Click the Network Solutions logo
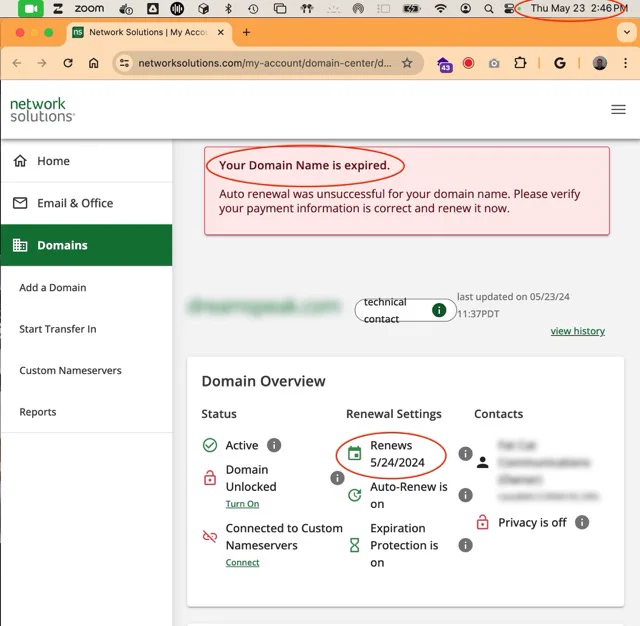 pyautogui.click(x=42, y=109)
